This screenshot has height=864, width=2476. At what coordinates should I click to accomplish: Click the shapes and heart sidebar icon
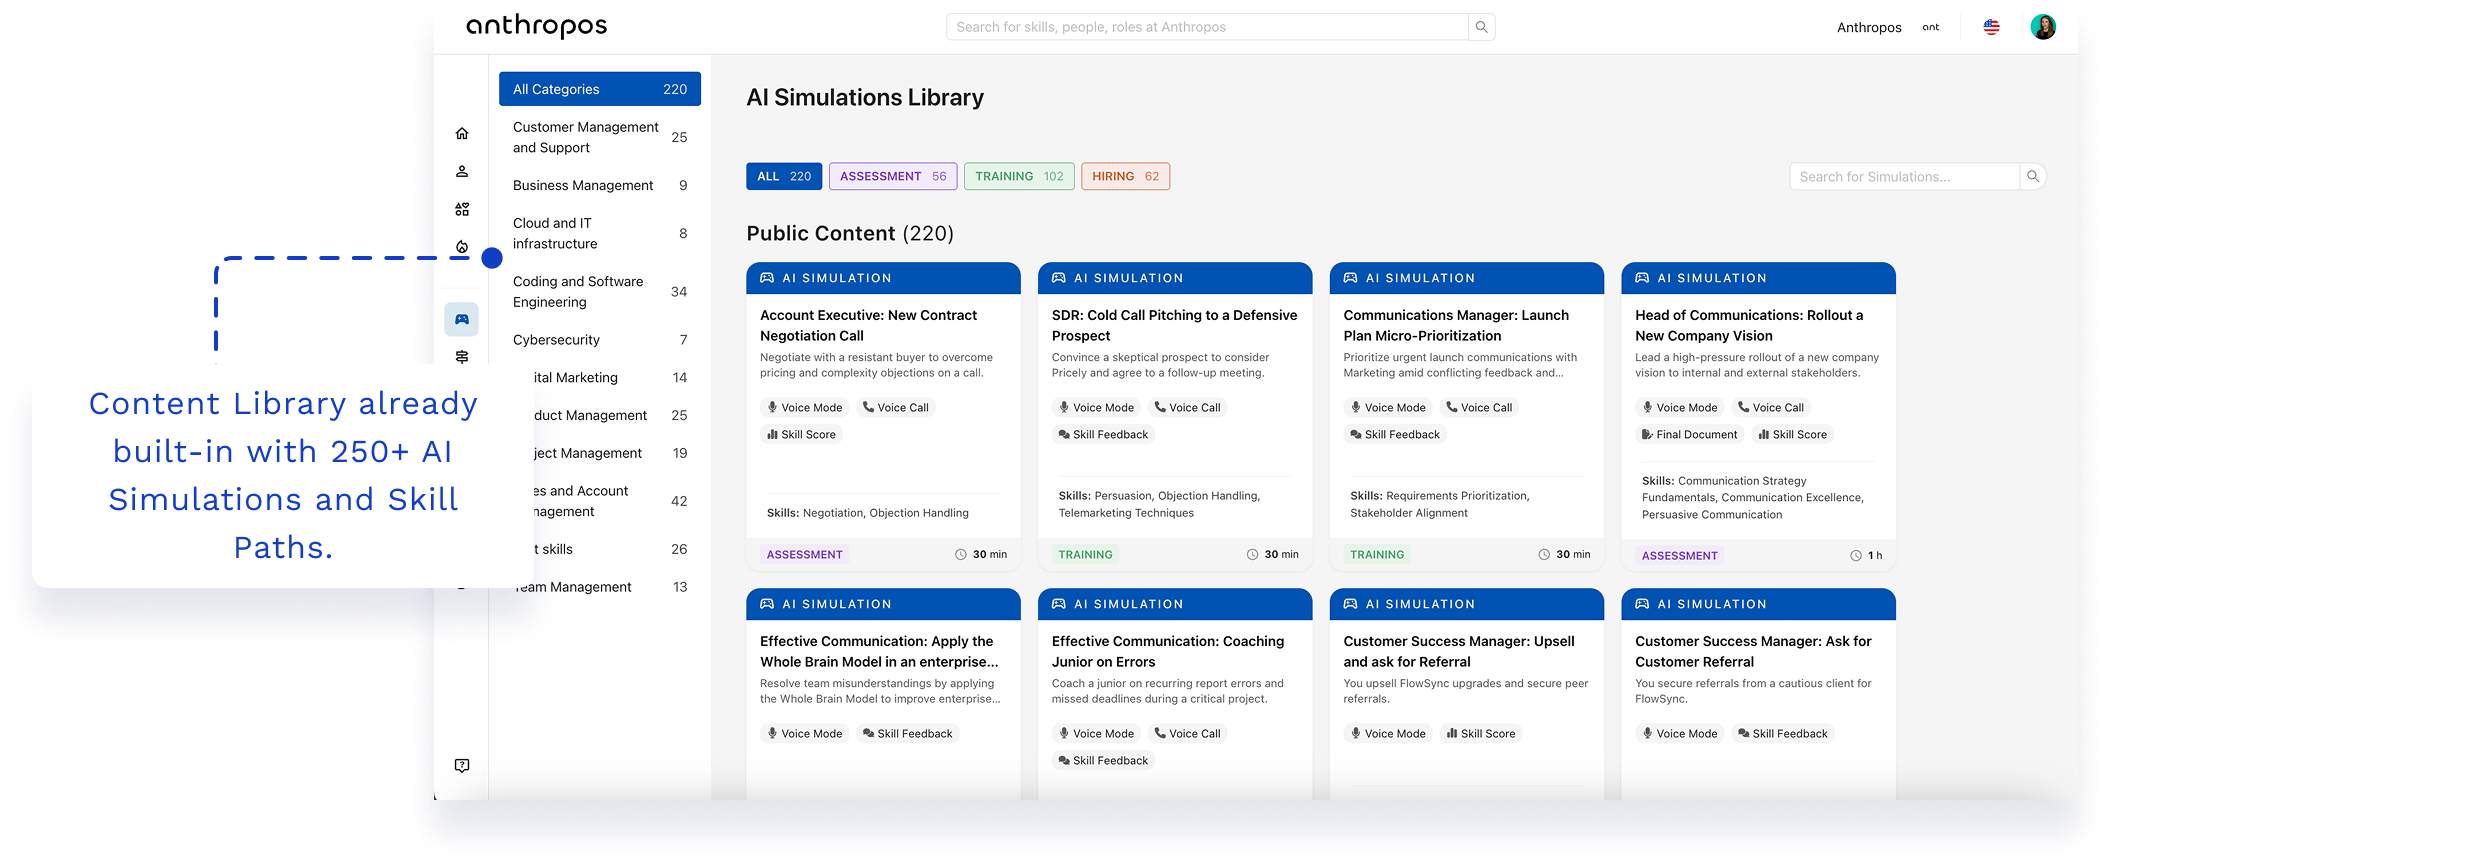click(462, 209)
